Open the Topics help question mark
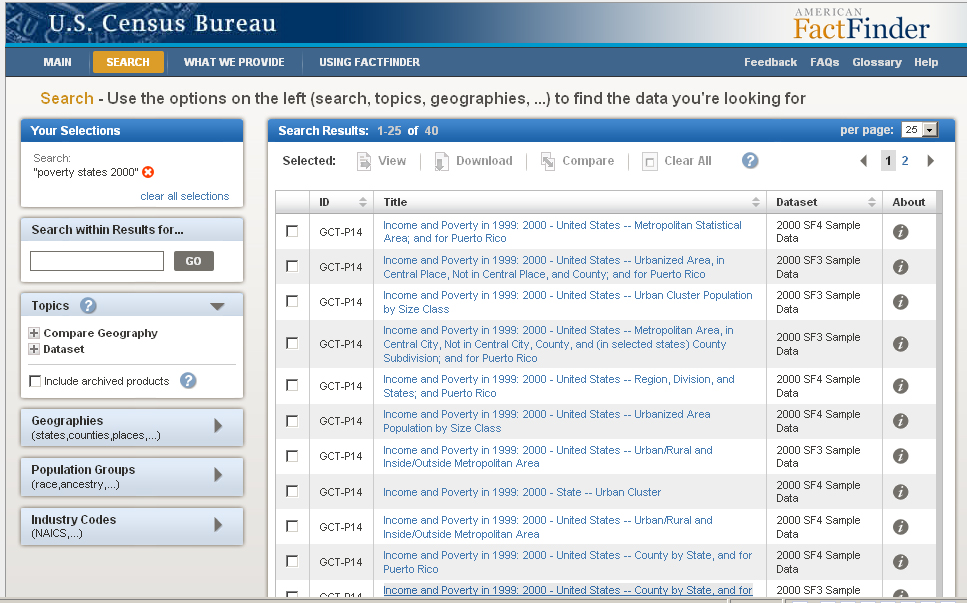The height and width of the screenshot is (603, 967). tap(88, 306)
